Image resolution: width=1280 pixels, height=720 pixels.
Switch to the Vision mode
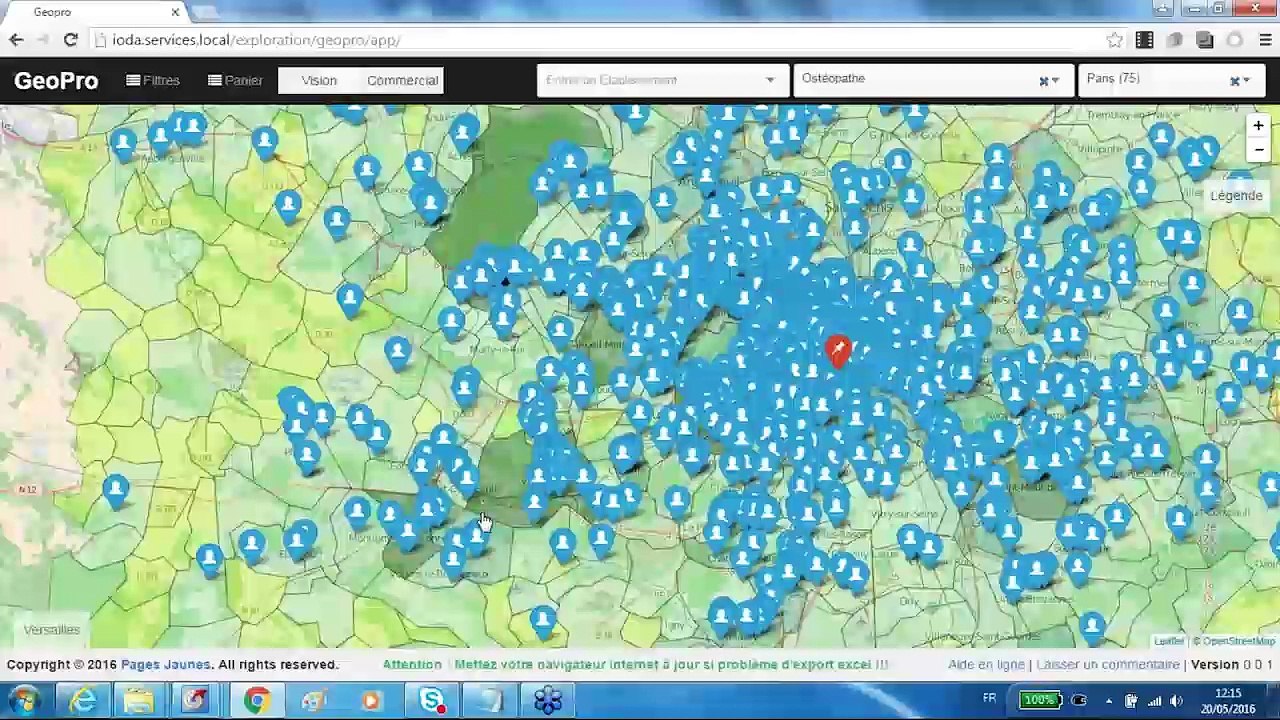(319, 80)
